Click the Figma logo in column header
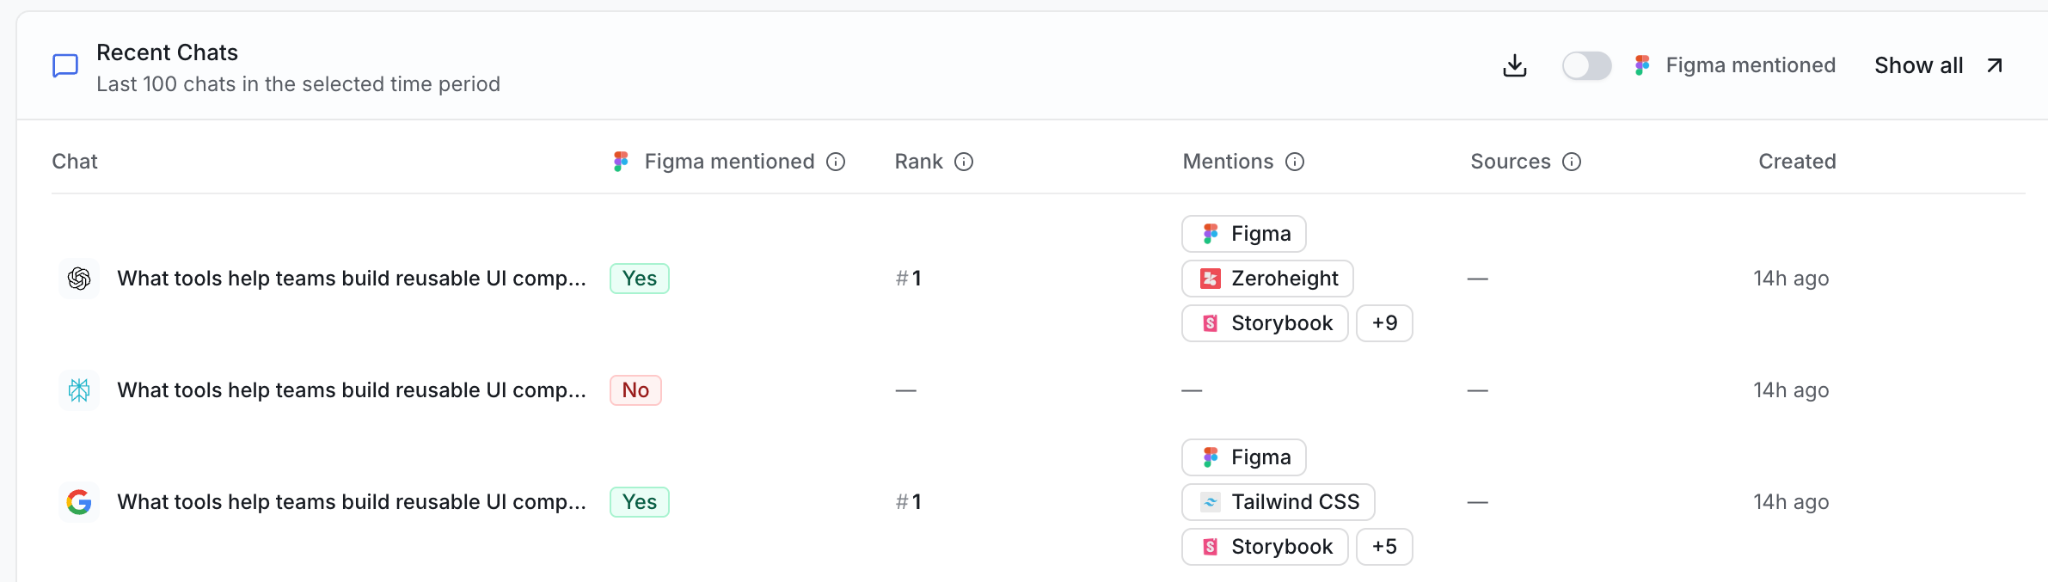Screen dimensions: 2048x582 [621, 162]
